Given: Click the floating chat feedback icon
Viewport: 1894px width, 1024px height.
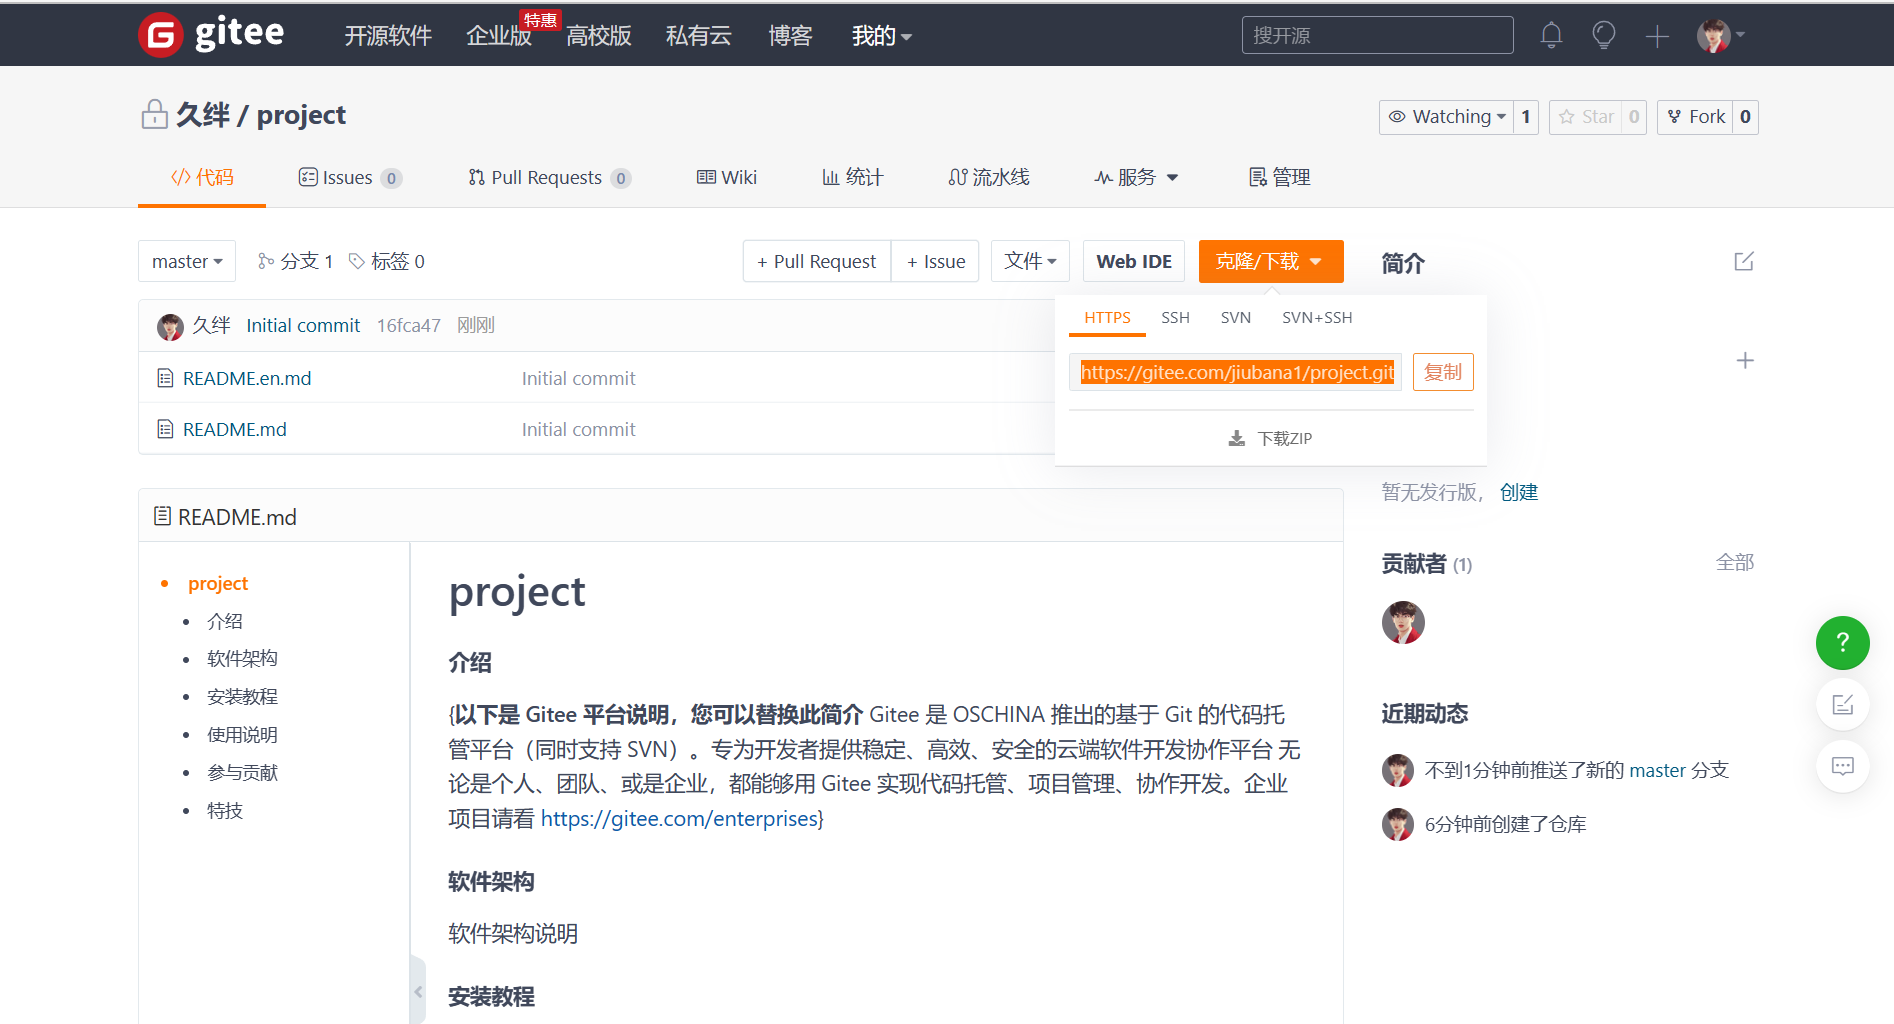Looking at the screenshot, I should click(1842, 766).
